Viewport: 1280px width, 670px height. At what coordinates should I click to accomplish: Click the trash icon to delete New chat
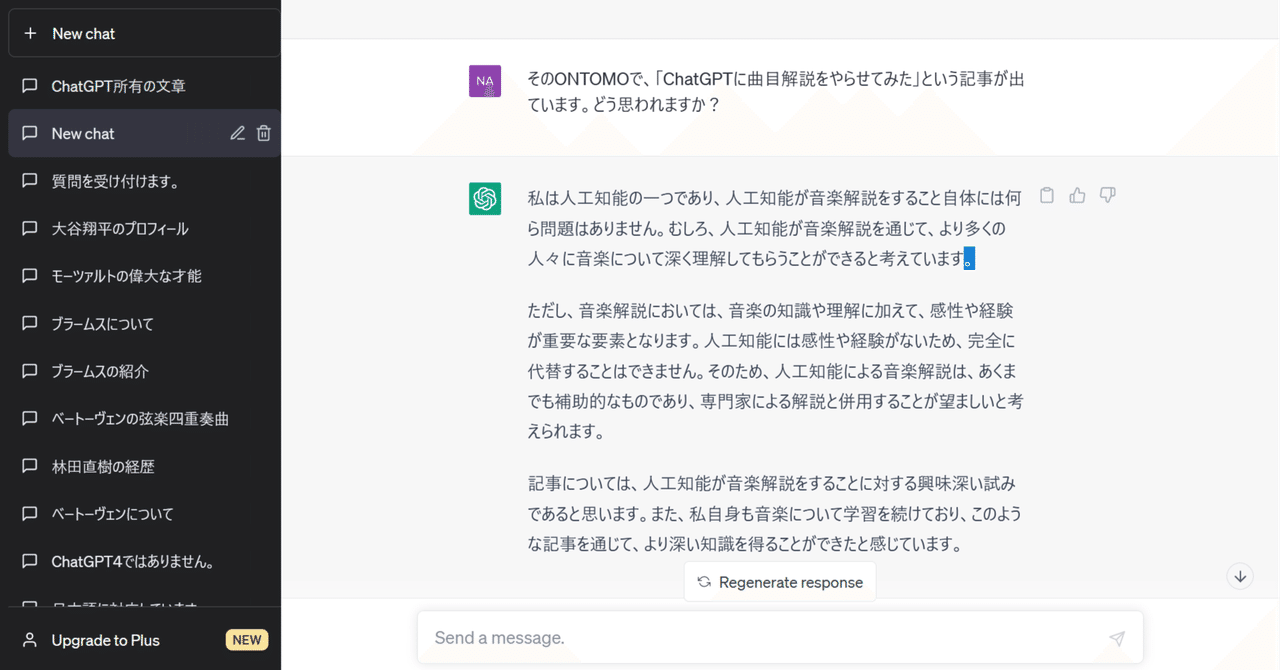pos(262,132)
